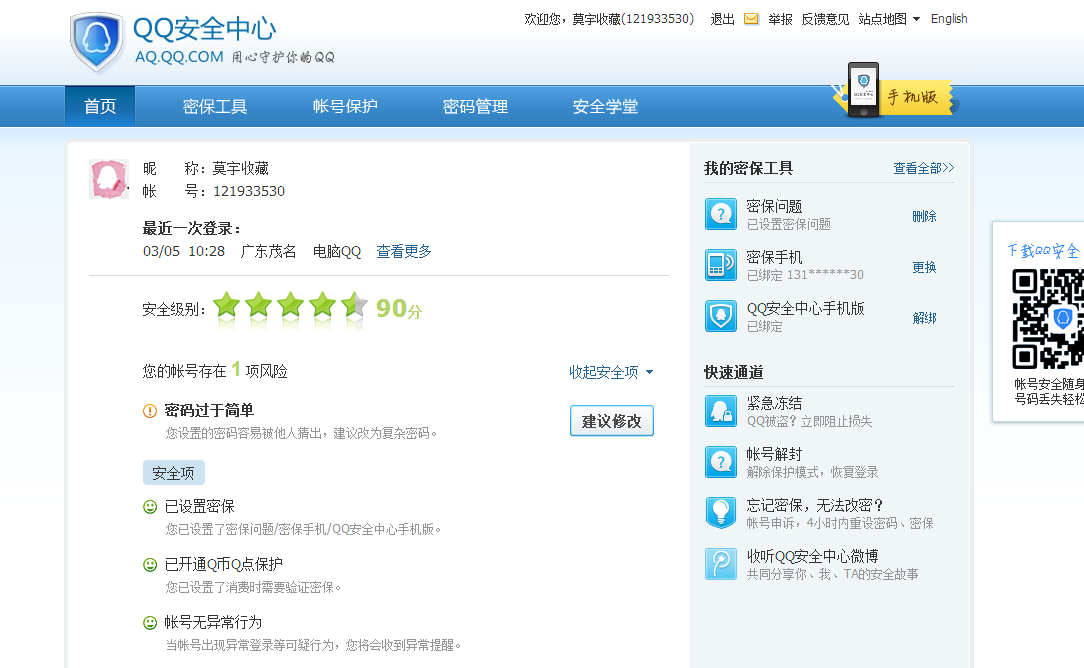
Task: Click the 安全项 label tab
Action: tap(174, 473)
